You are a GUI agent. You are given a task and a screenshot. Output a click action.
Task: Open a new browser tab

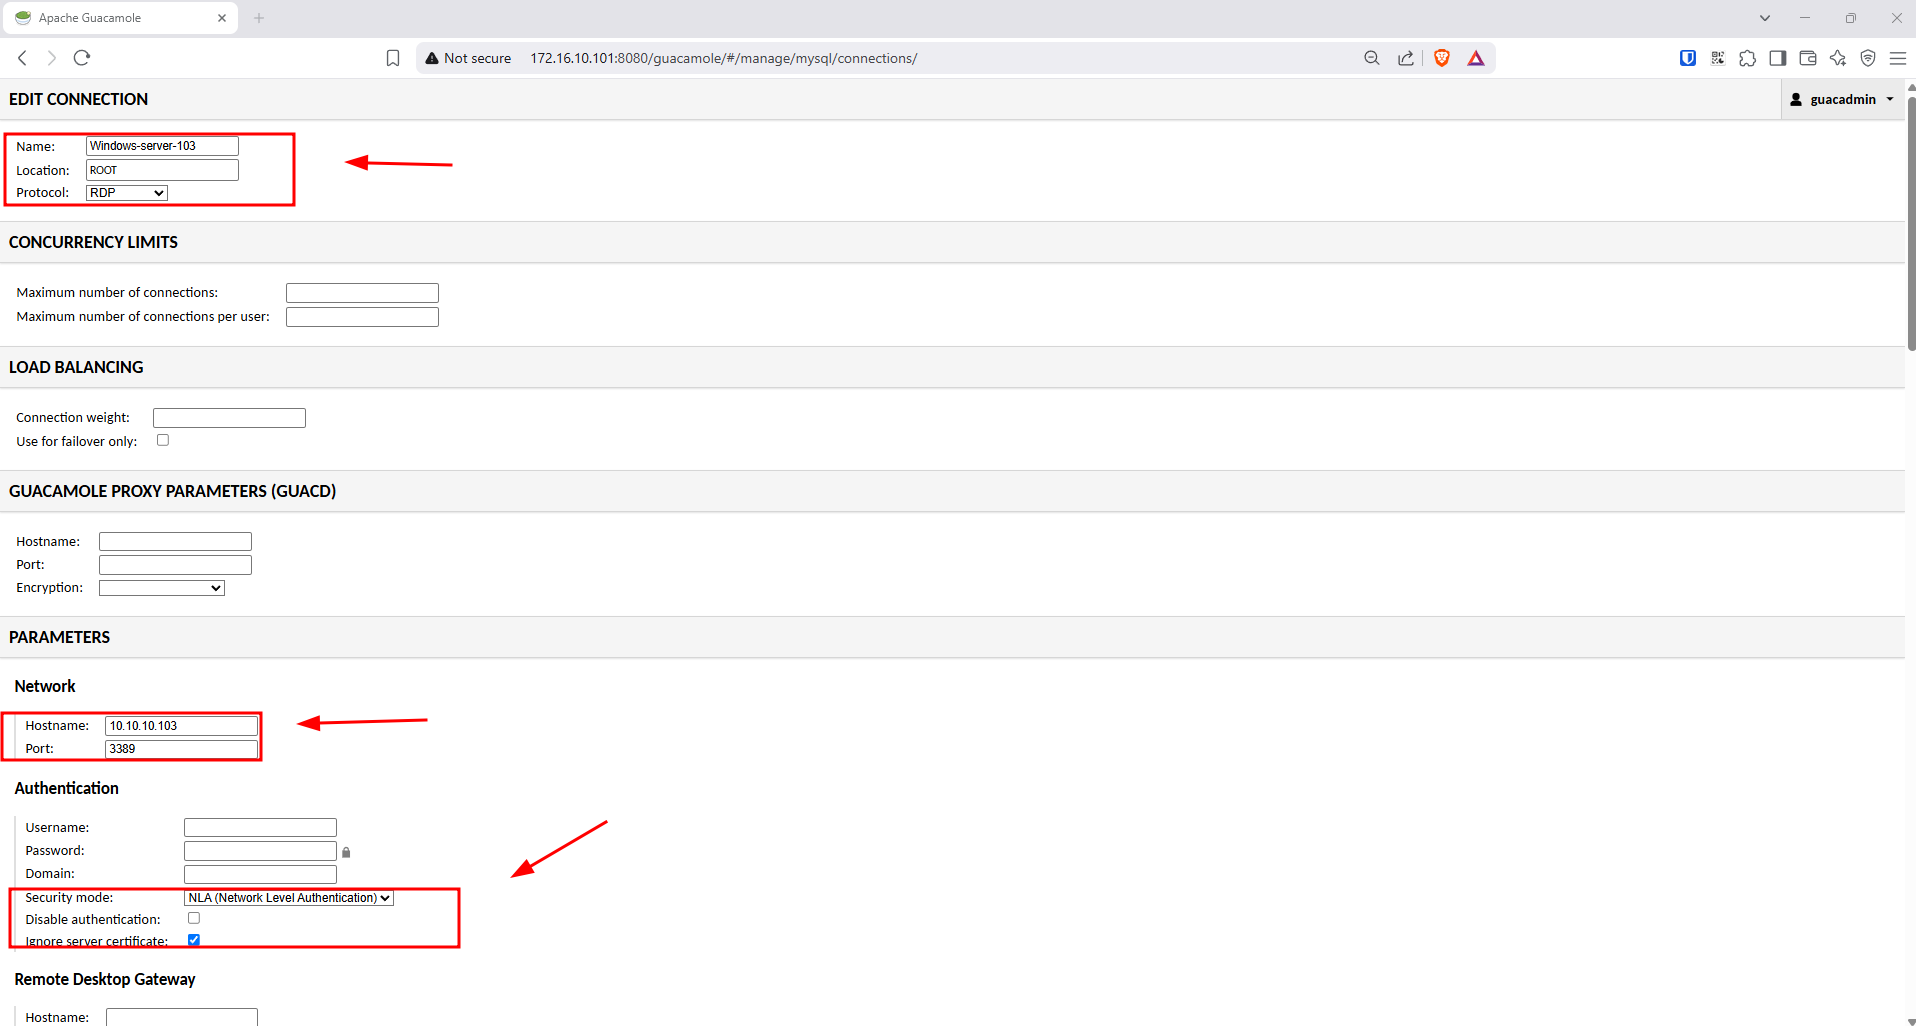tap(259, 18)
